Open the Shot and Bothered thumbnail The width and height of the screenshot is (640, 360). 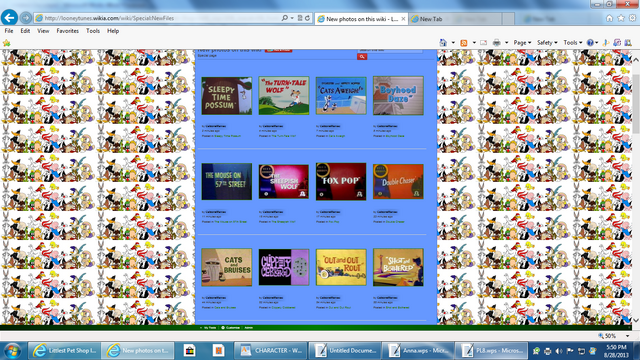coord(398,267)
